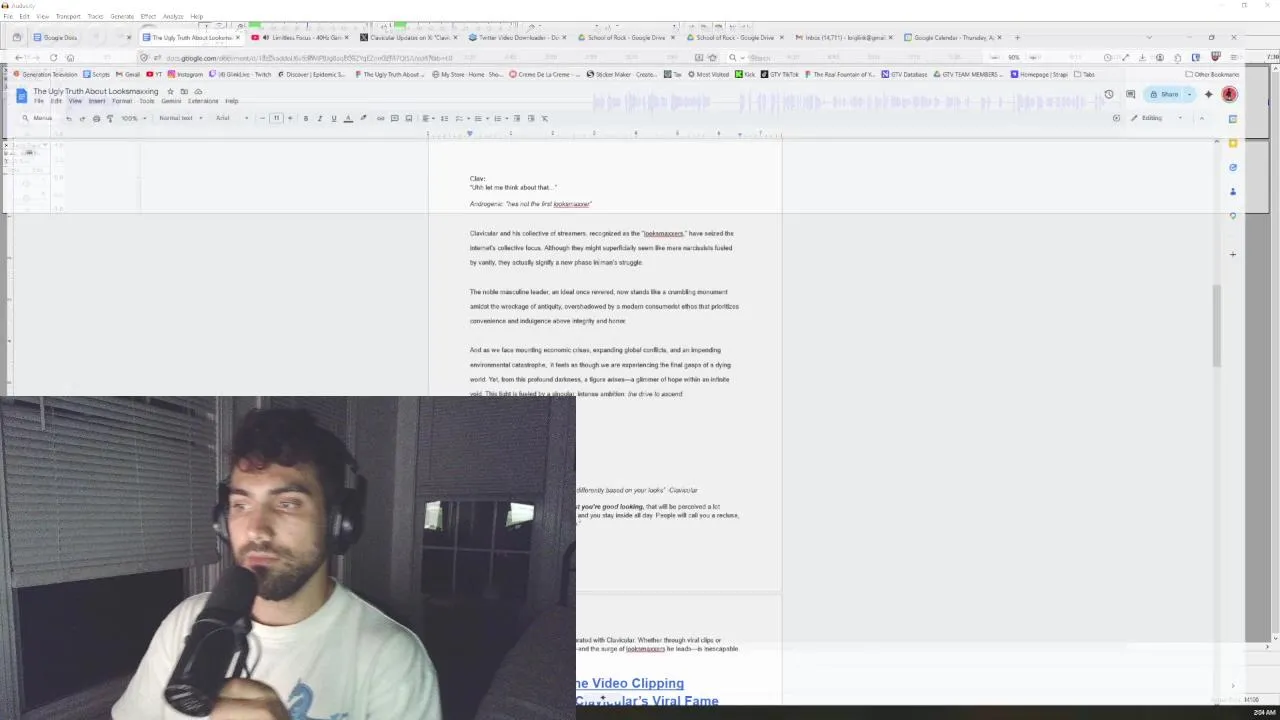Open line and paragraph spacing dropdown
The height and width of the screenshot is (720, 1280).
444,118
